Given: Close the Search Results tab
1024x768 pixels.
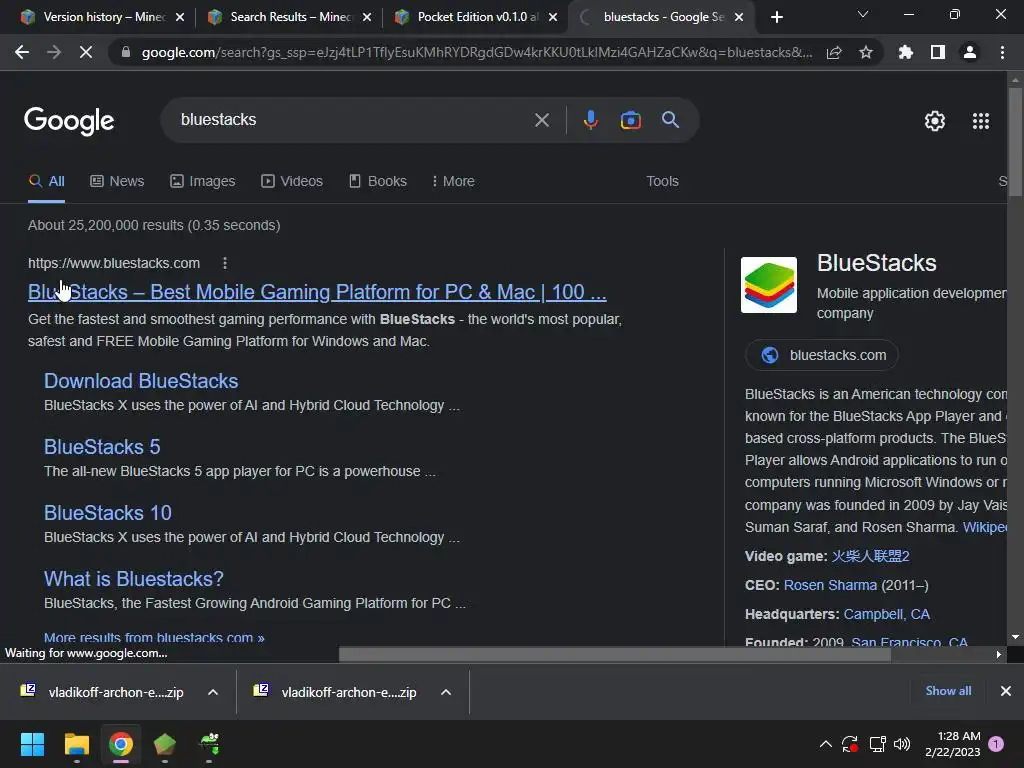Looking at the screenshot, I should click(367, 17).
